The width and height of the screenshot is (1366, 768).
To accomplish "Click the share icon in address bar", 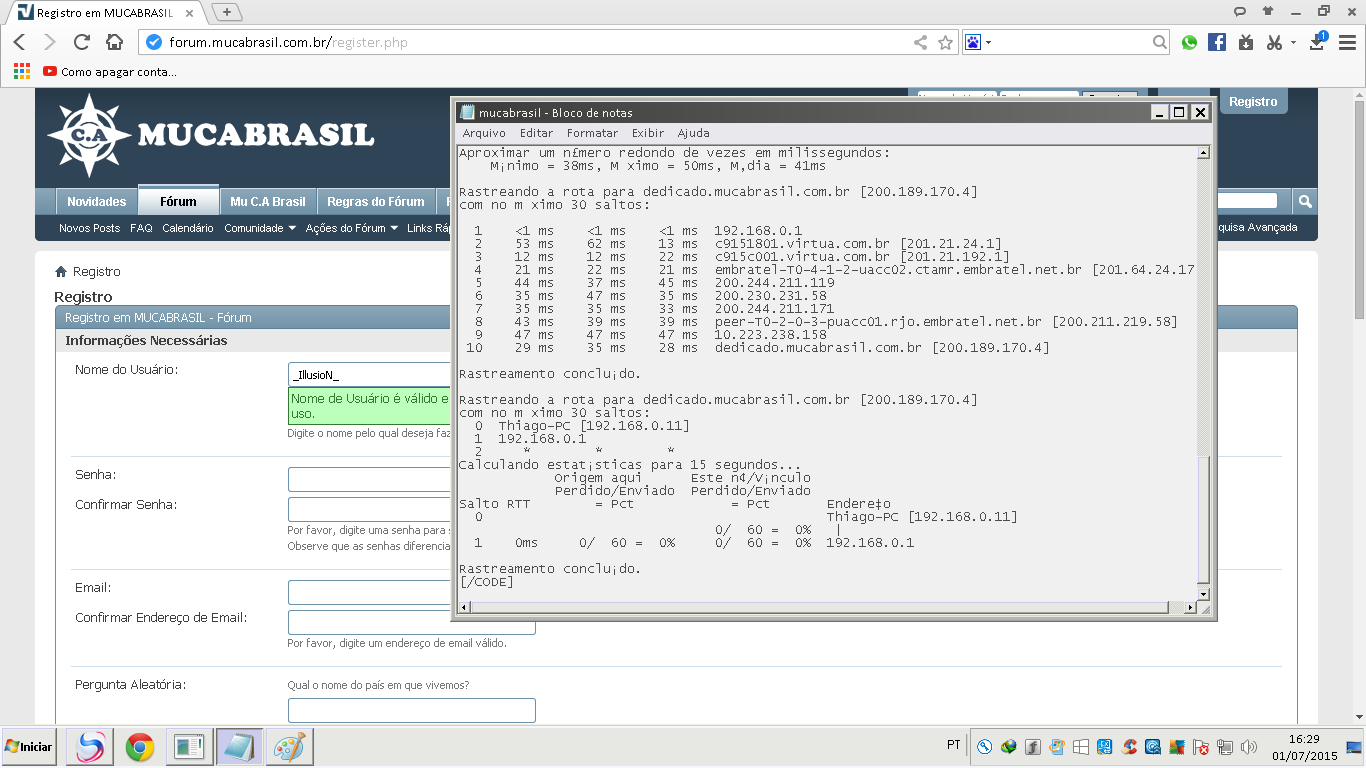I will [920, 42].
